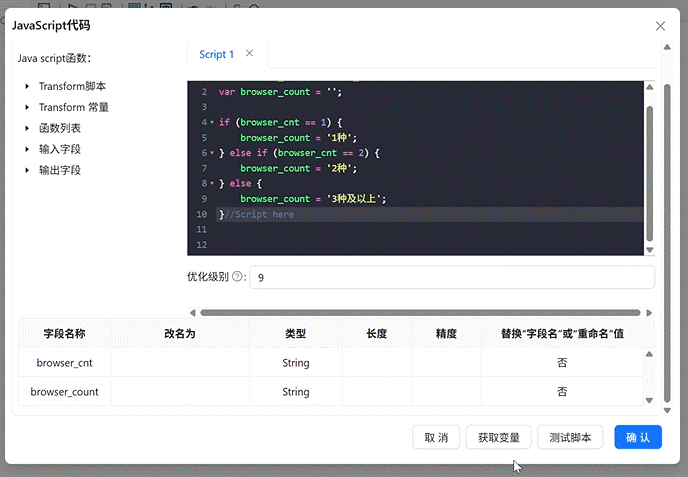Click the code editor scroll down arrow

(x=650, y=250)
